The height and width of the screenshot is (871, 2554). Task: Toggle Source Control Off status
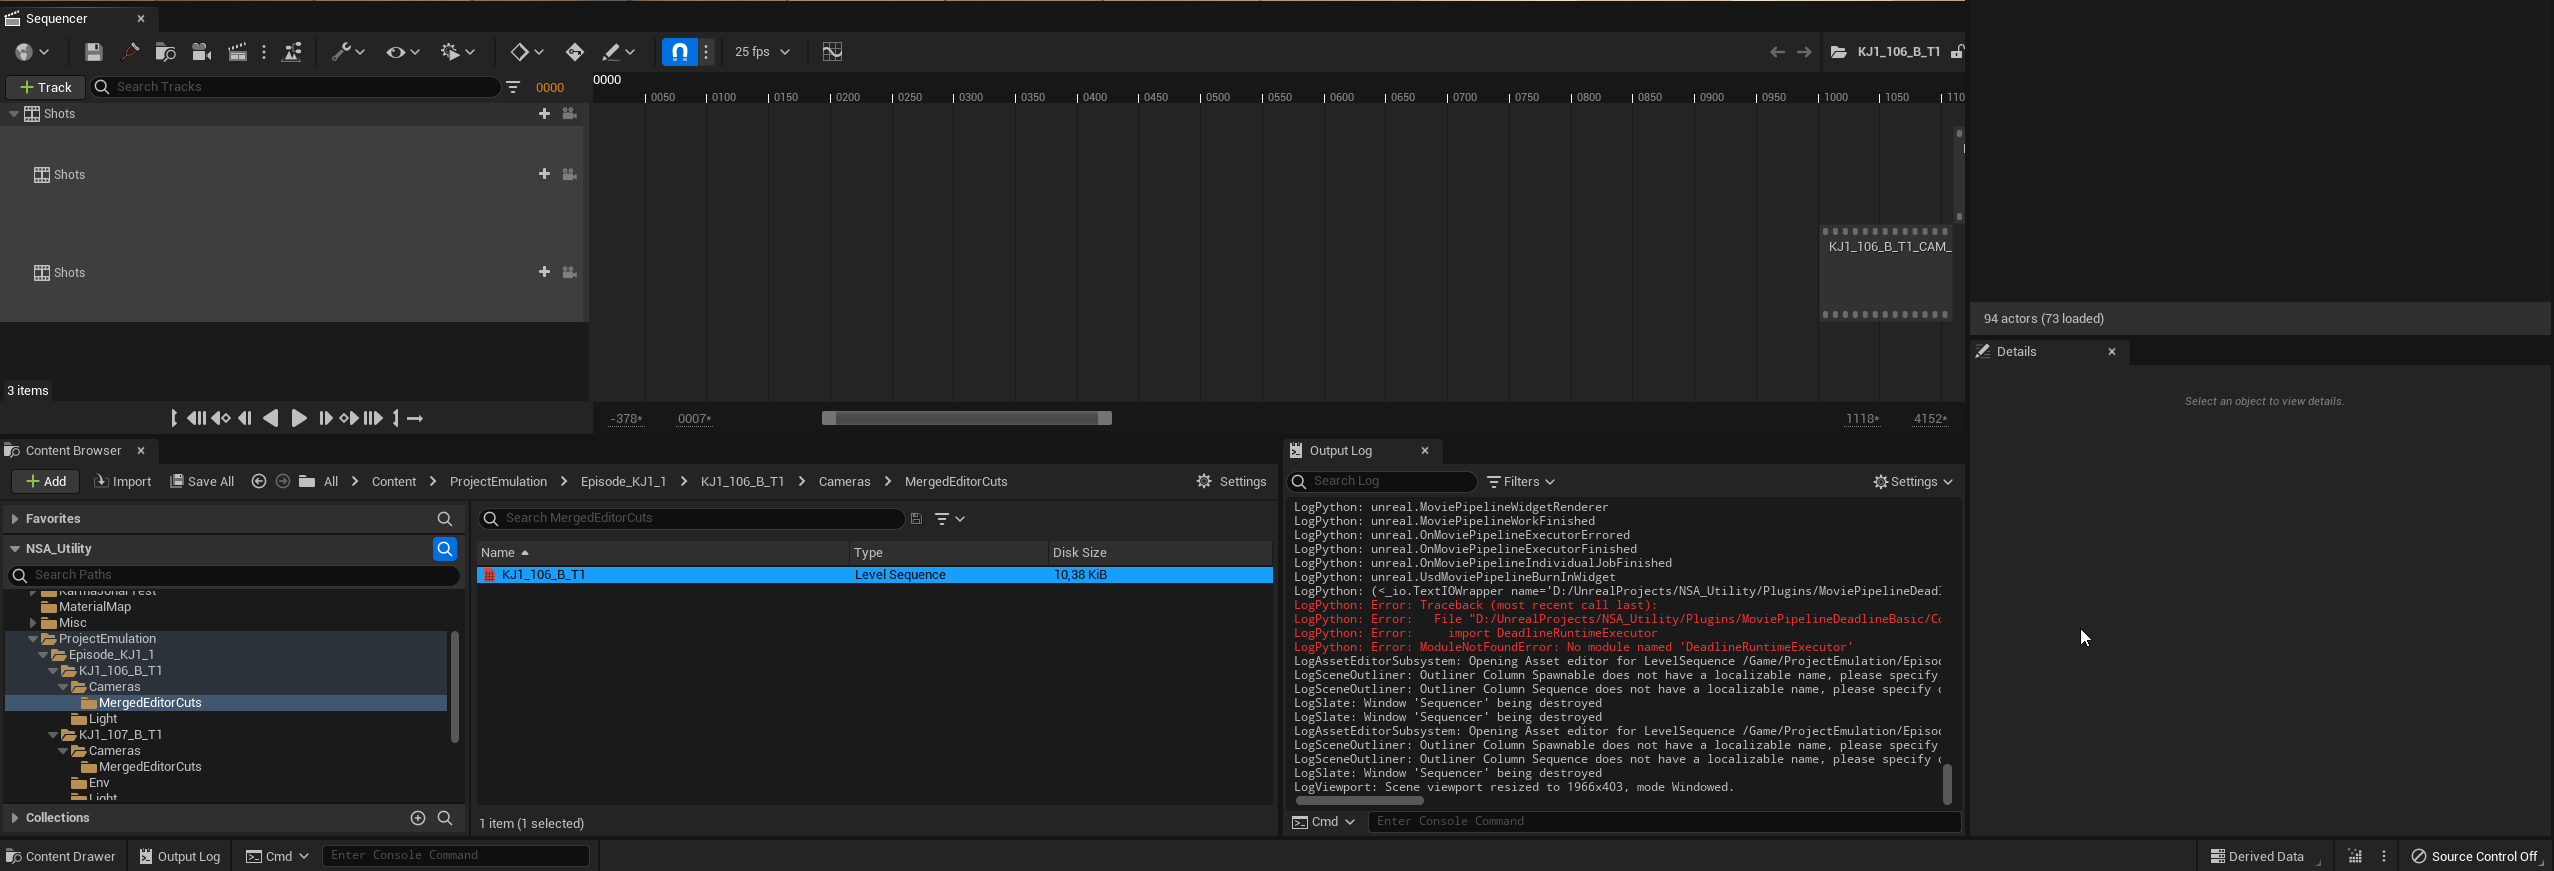(x=2474, y=857)
